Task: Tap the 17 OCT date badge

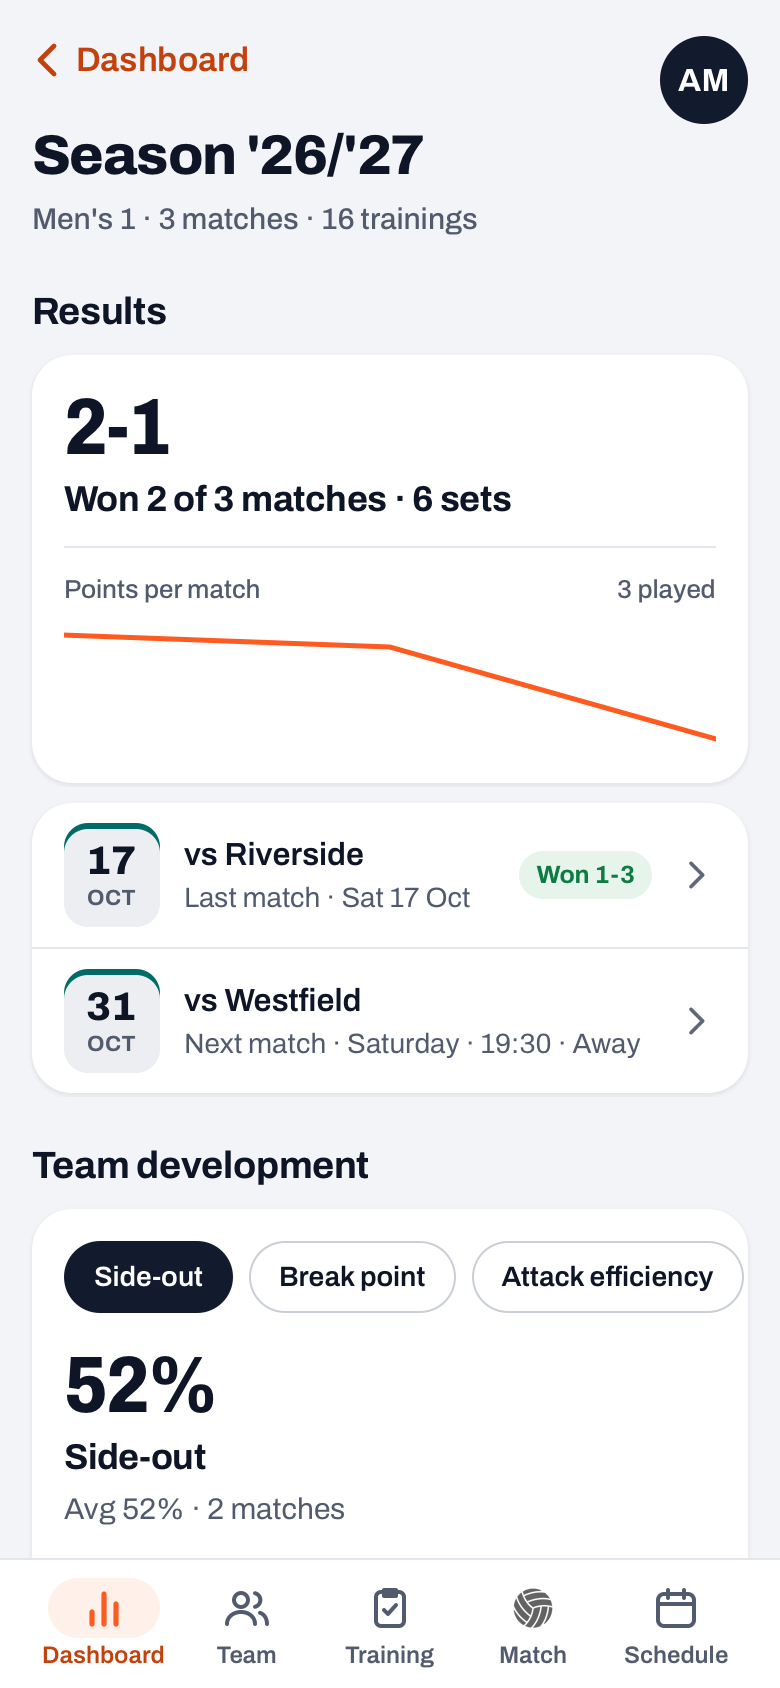Action: click(112, 875)
